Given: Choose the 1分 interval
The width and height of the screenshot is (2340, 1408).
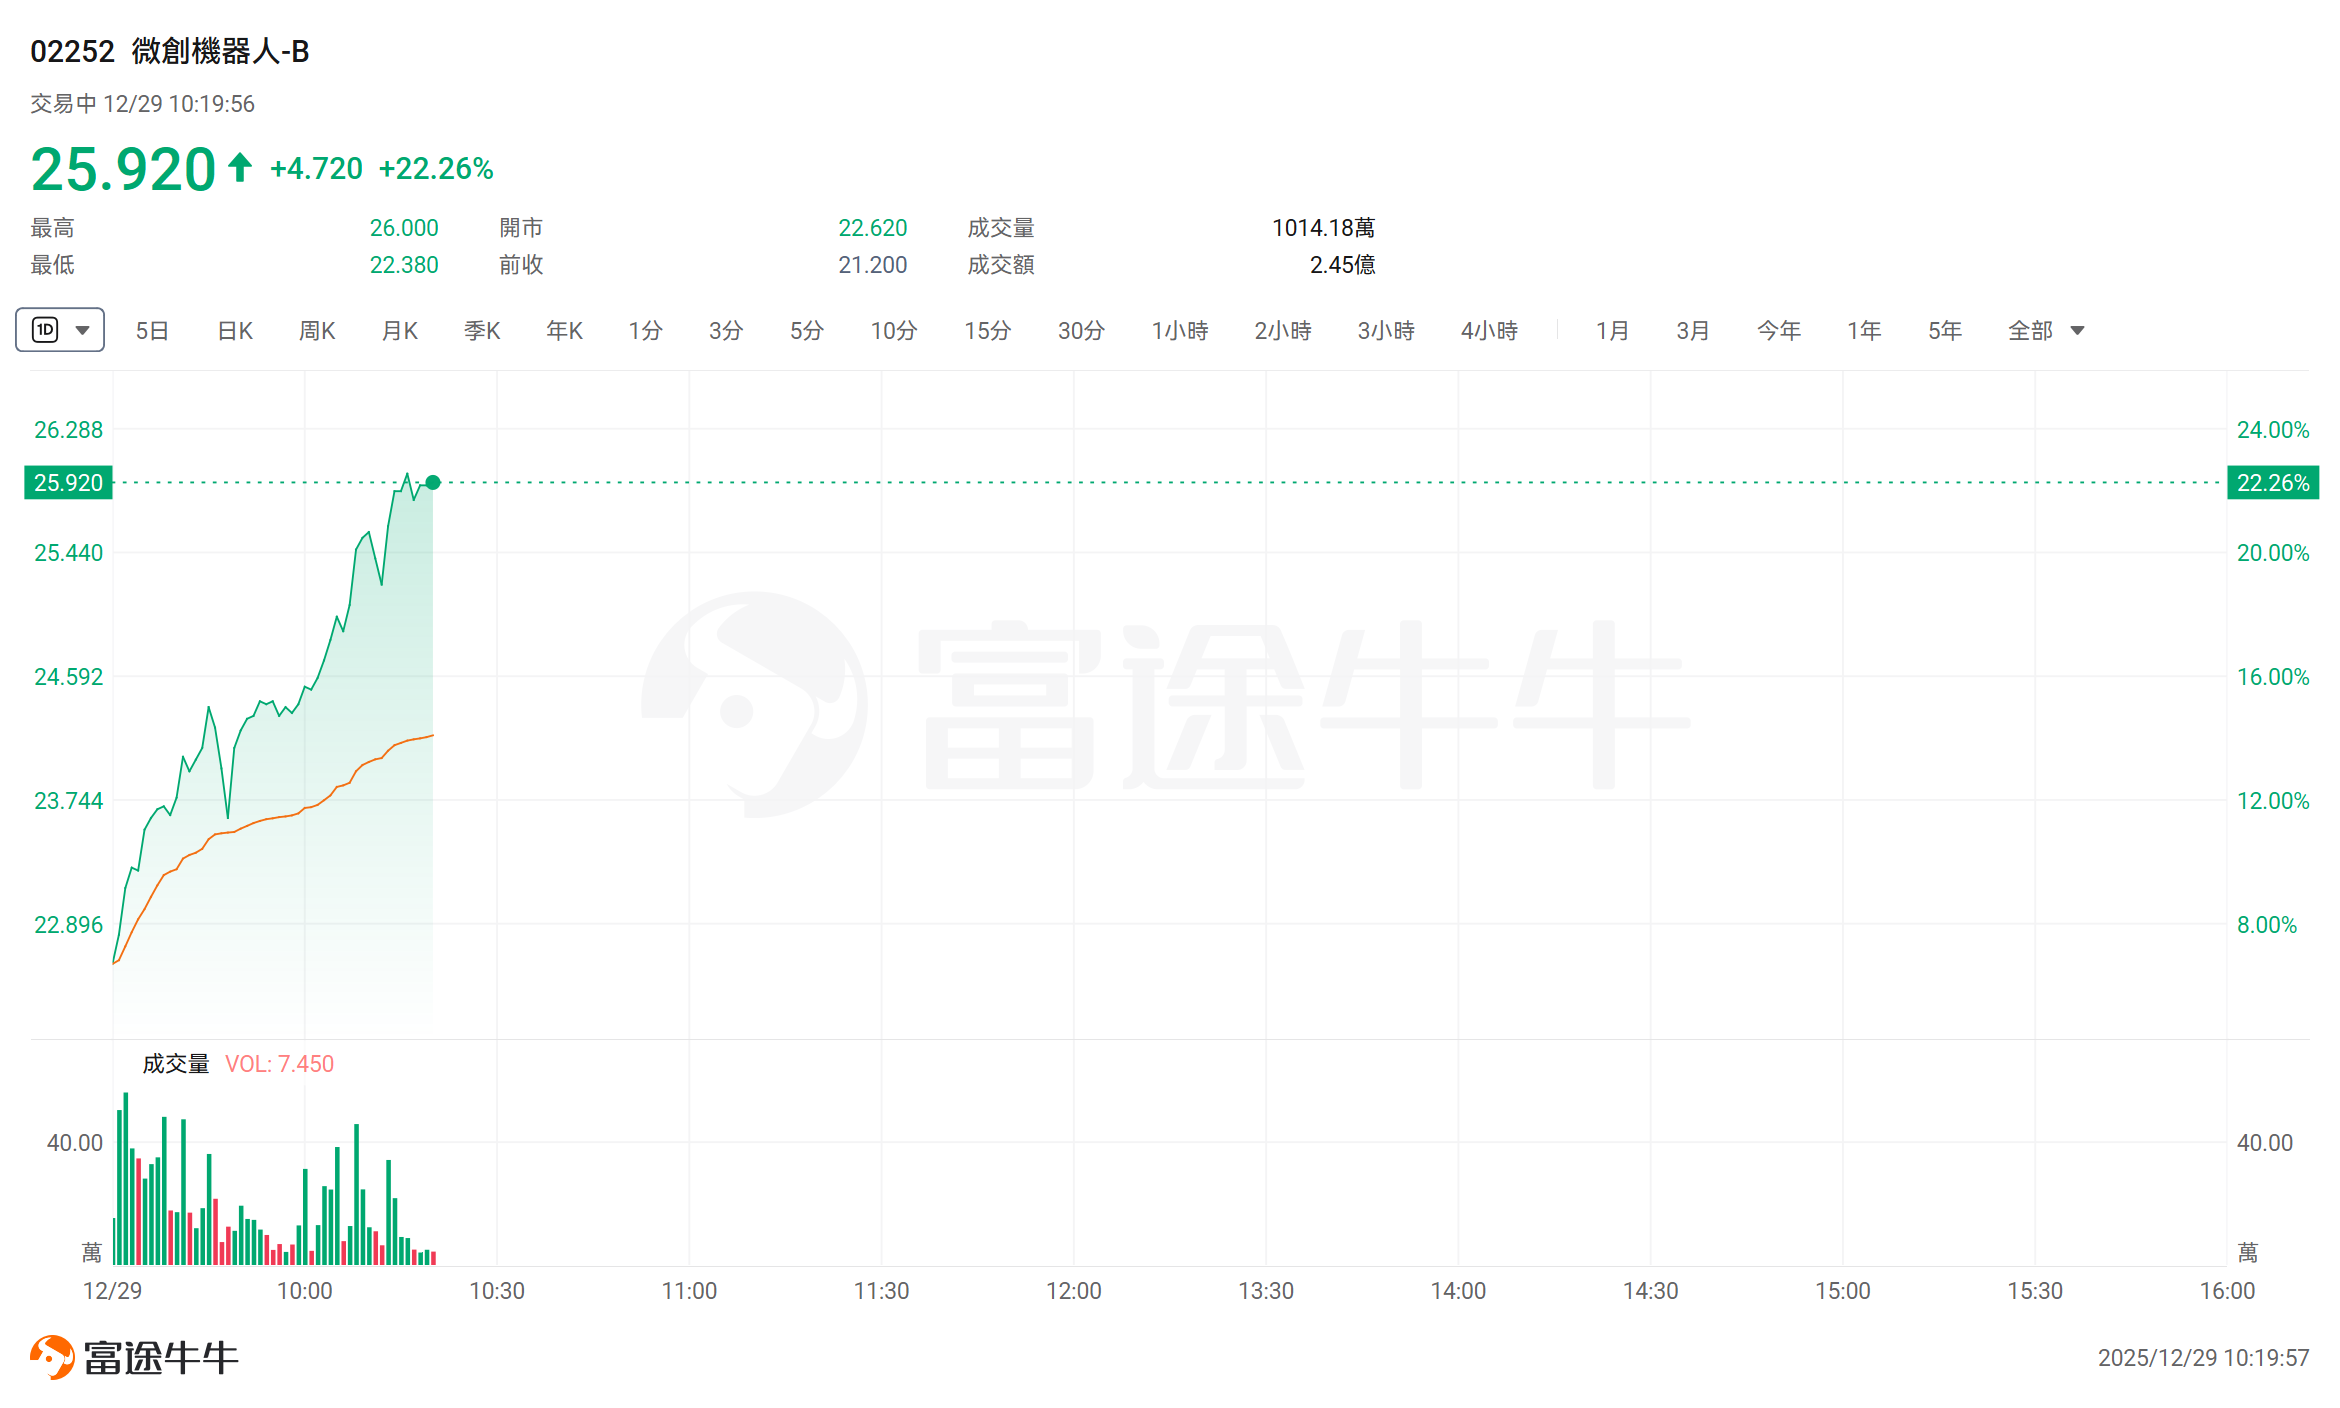Looking at the screenshot, I should [645, 331].
